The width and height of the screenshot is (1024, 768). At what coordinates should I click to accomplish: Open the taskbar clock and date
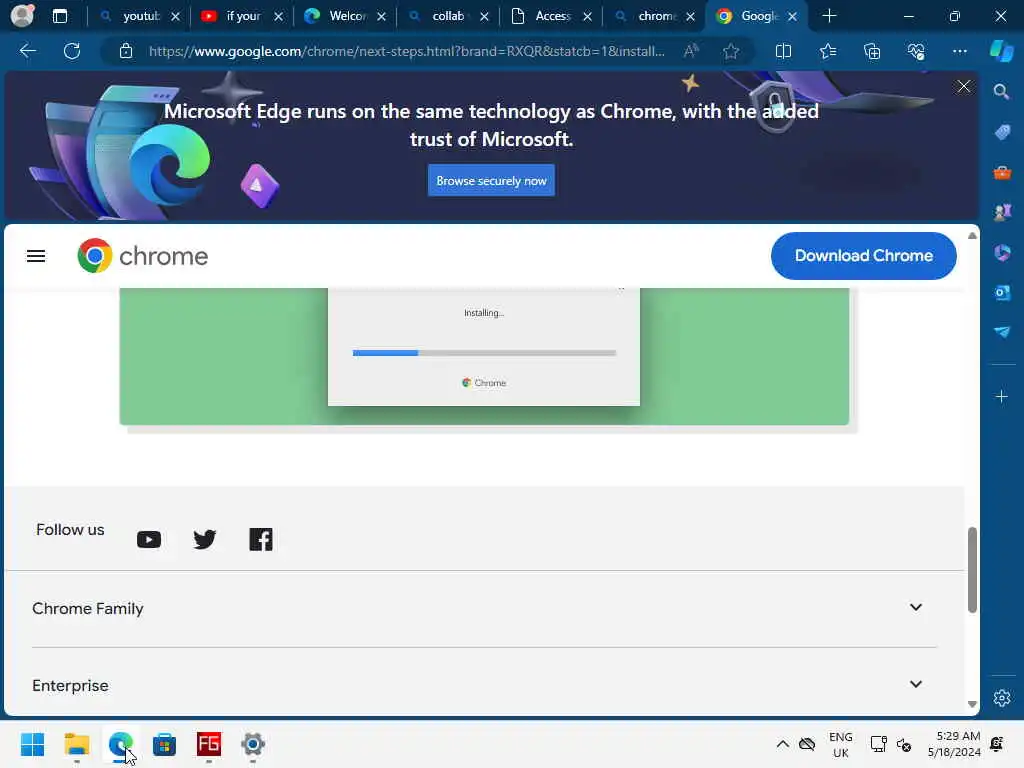click(954, 744)
